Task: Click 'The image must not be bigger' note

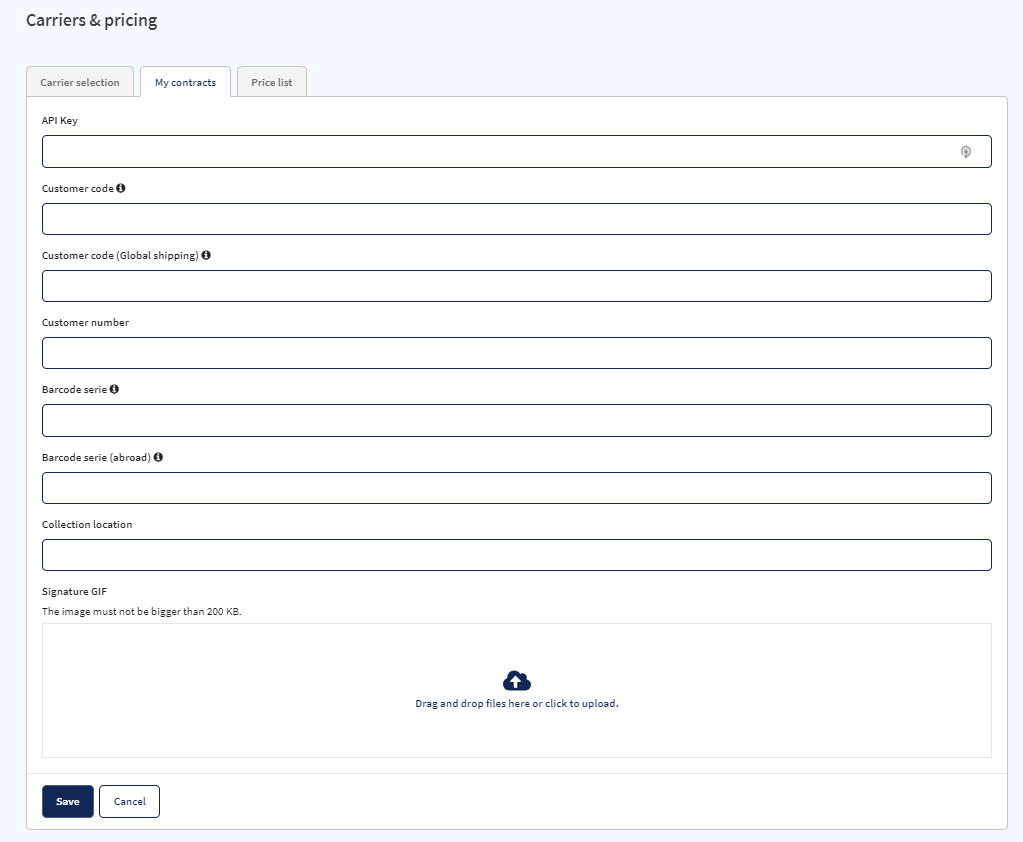Action: tap(142, 612)
